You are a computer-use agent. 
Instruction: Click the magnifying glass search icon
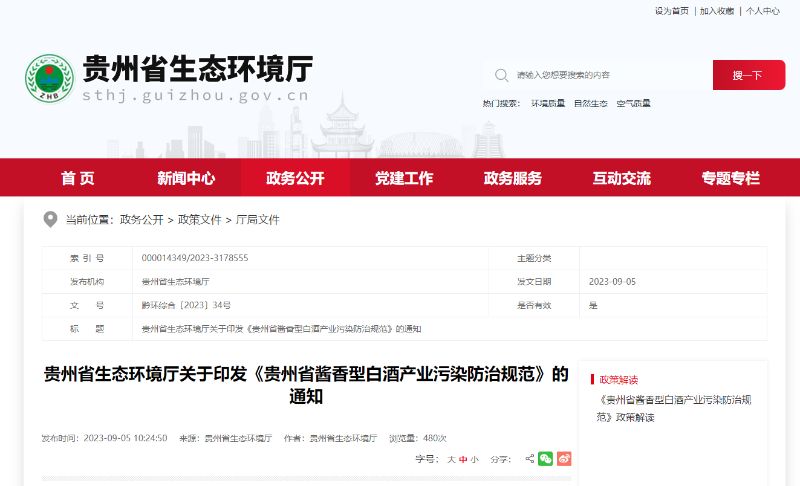[x=500, y=75]
